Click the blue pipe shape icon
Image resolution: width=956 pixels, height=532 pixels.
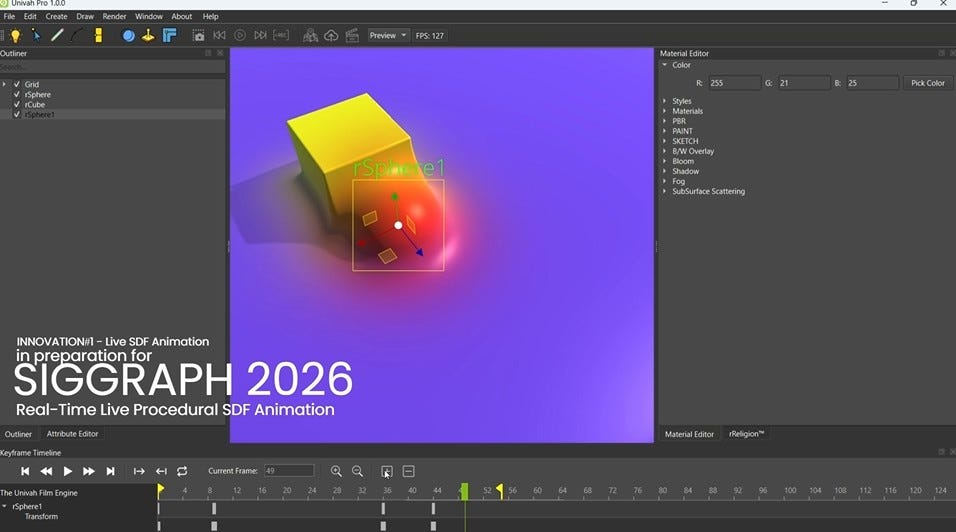coord(169,35)
